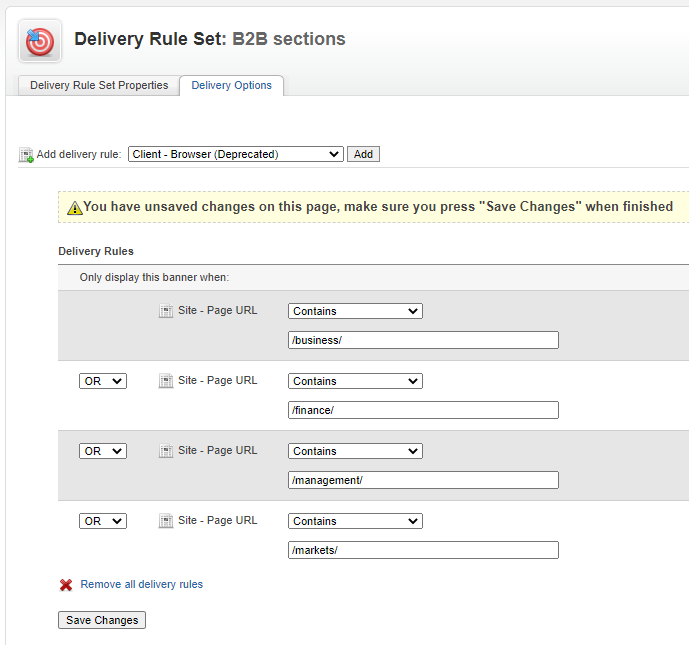Open the delivery rule type dropdown
This screenshot has width=689, height=645.
[x=236, y=154]
